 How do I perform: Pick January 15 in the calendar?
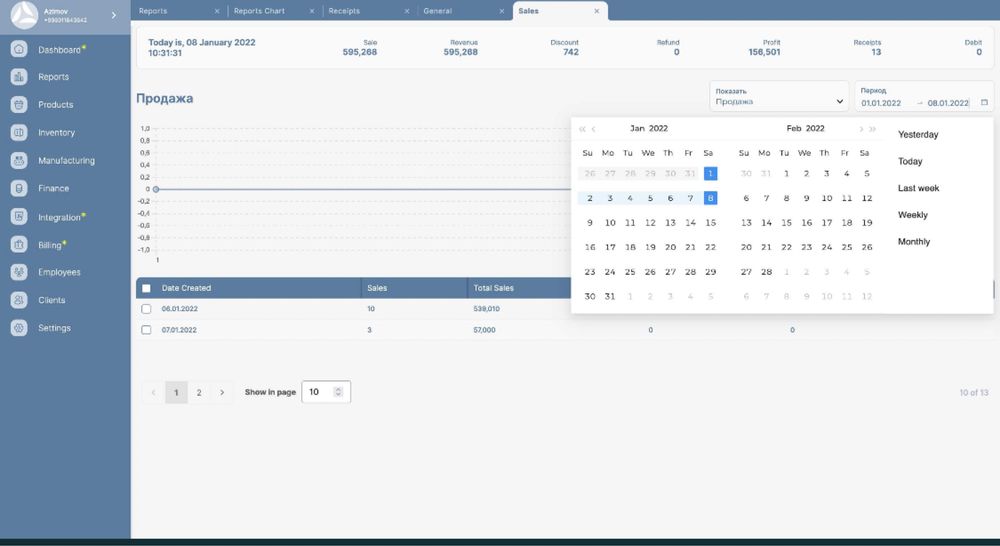point(710,223)
